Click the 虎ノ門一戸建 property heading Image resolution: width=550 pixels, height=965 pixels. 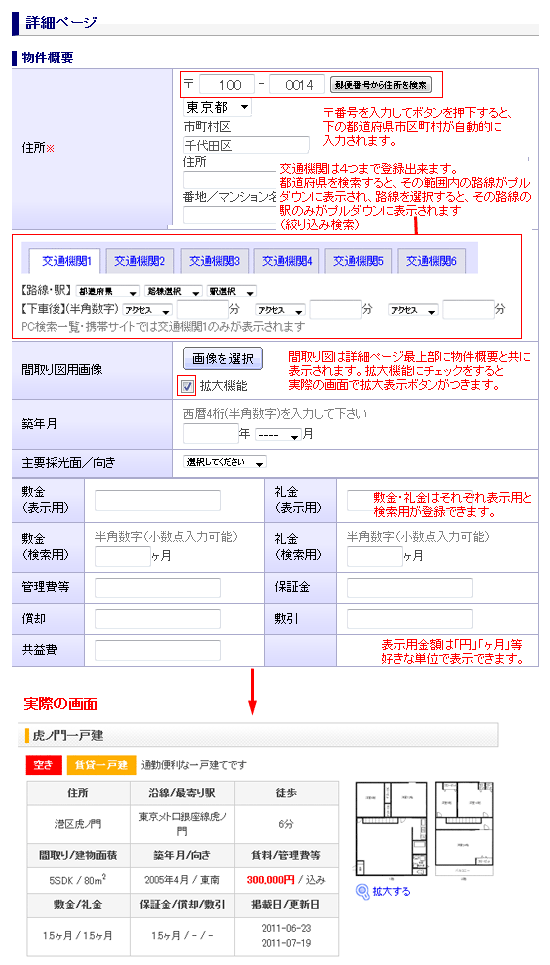(67, 735)
